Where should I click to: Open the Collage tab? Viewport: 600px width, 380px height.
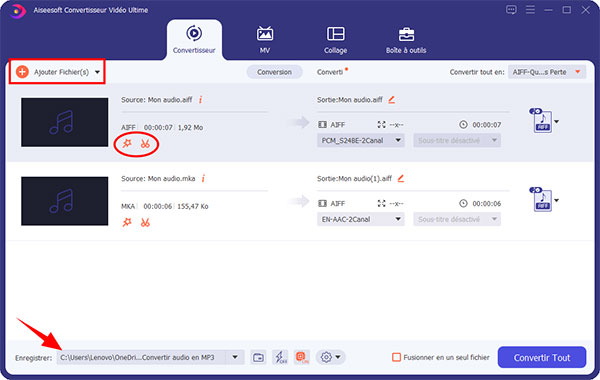[x=336, y=40]
